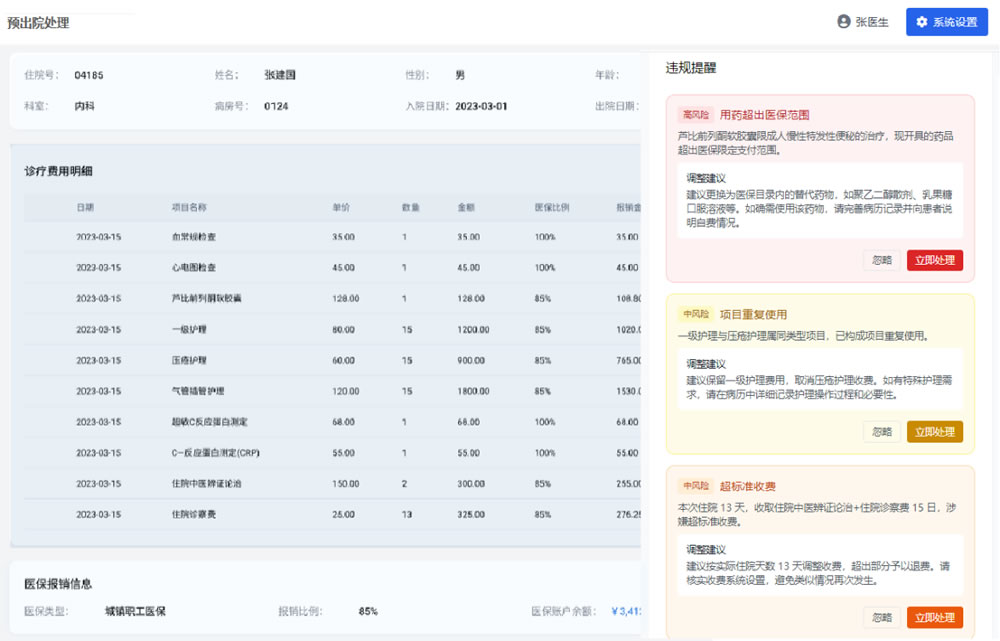Image resolution: width=1000 pixels, height=641 pixels.
Task: Open 系统设置 button with gear icon
Action: pos(946,22)
